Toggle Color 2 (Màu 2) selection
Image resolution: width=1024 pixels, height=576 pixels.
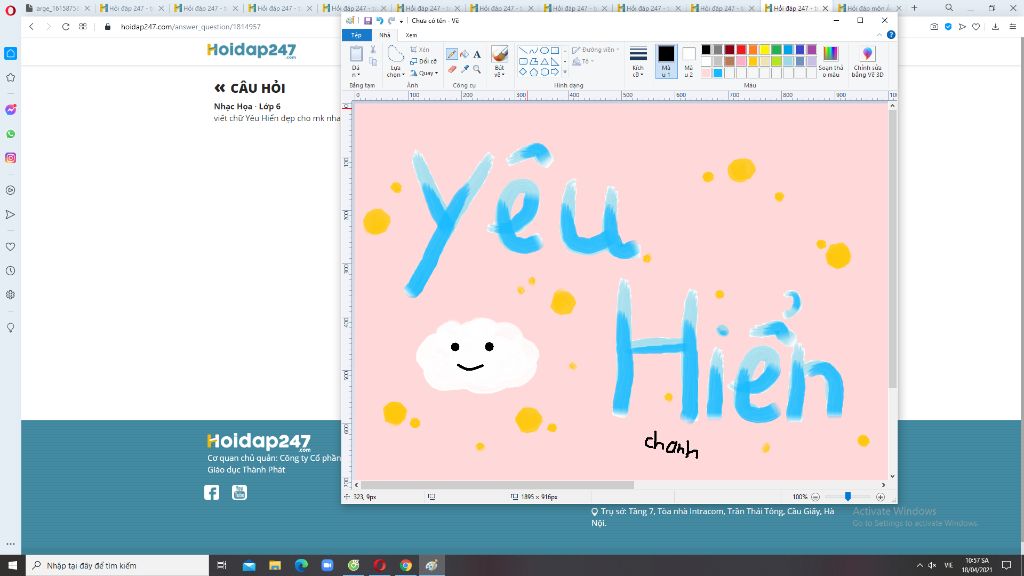tap(688, 61)
